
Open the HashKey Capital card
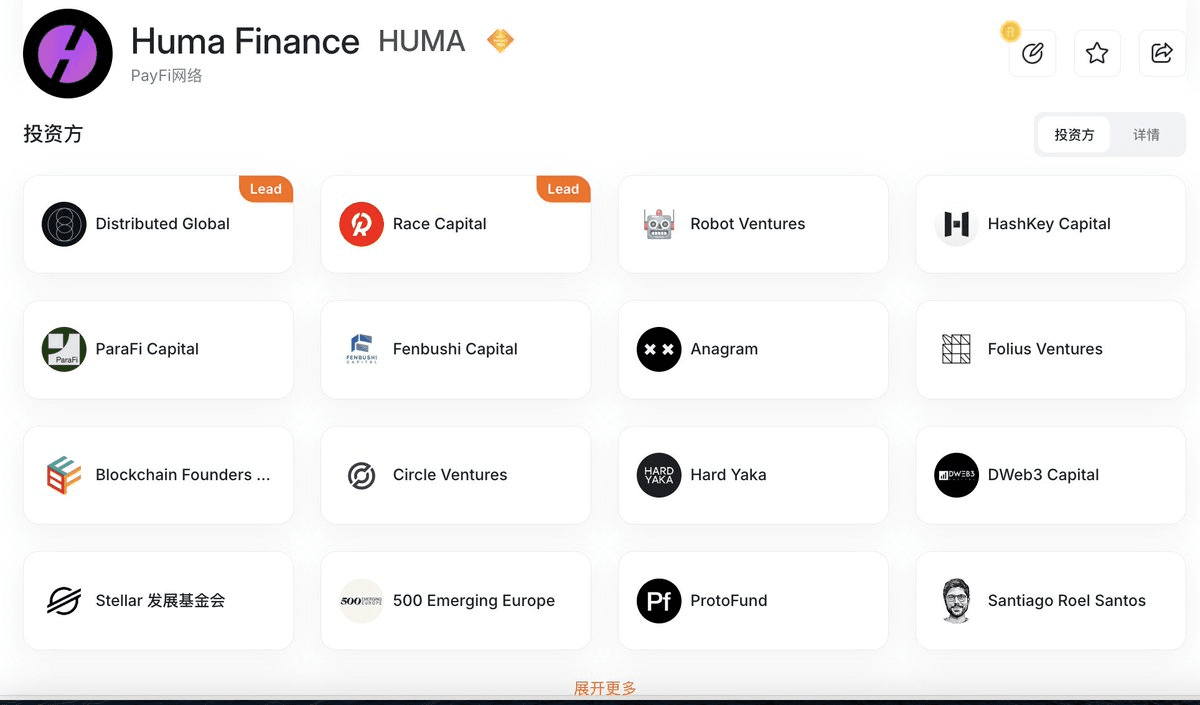click(1051, 224)
